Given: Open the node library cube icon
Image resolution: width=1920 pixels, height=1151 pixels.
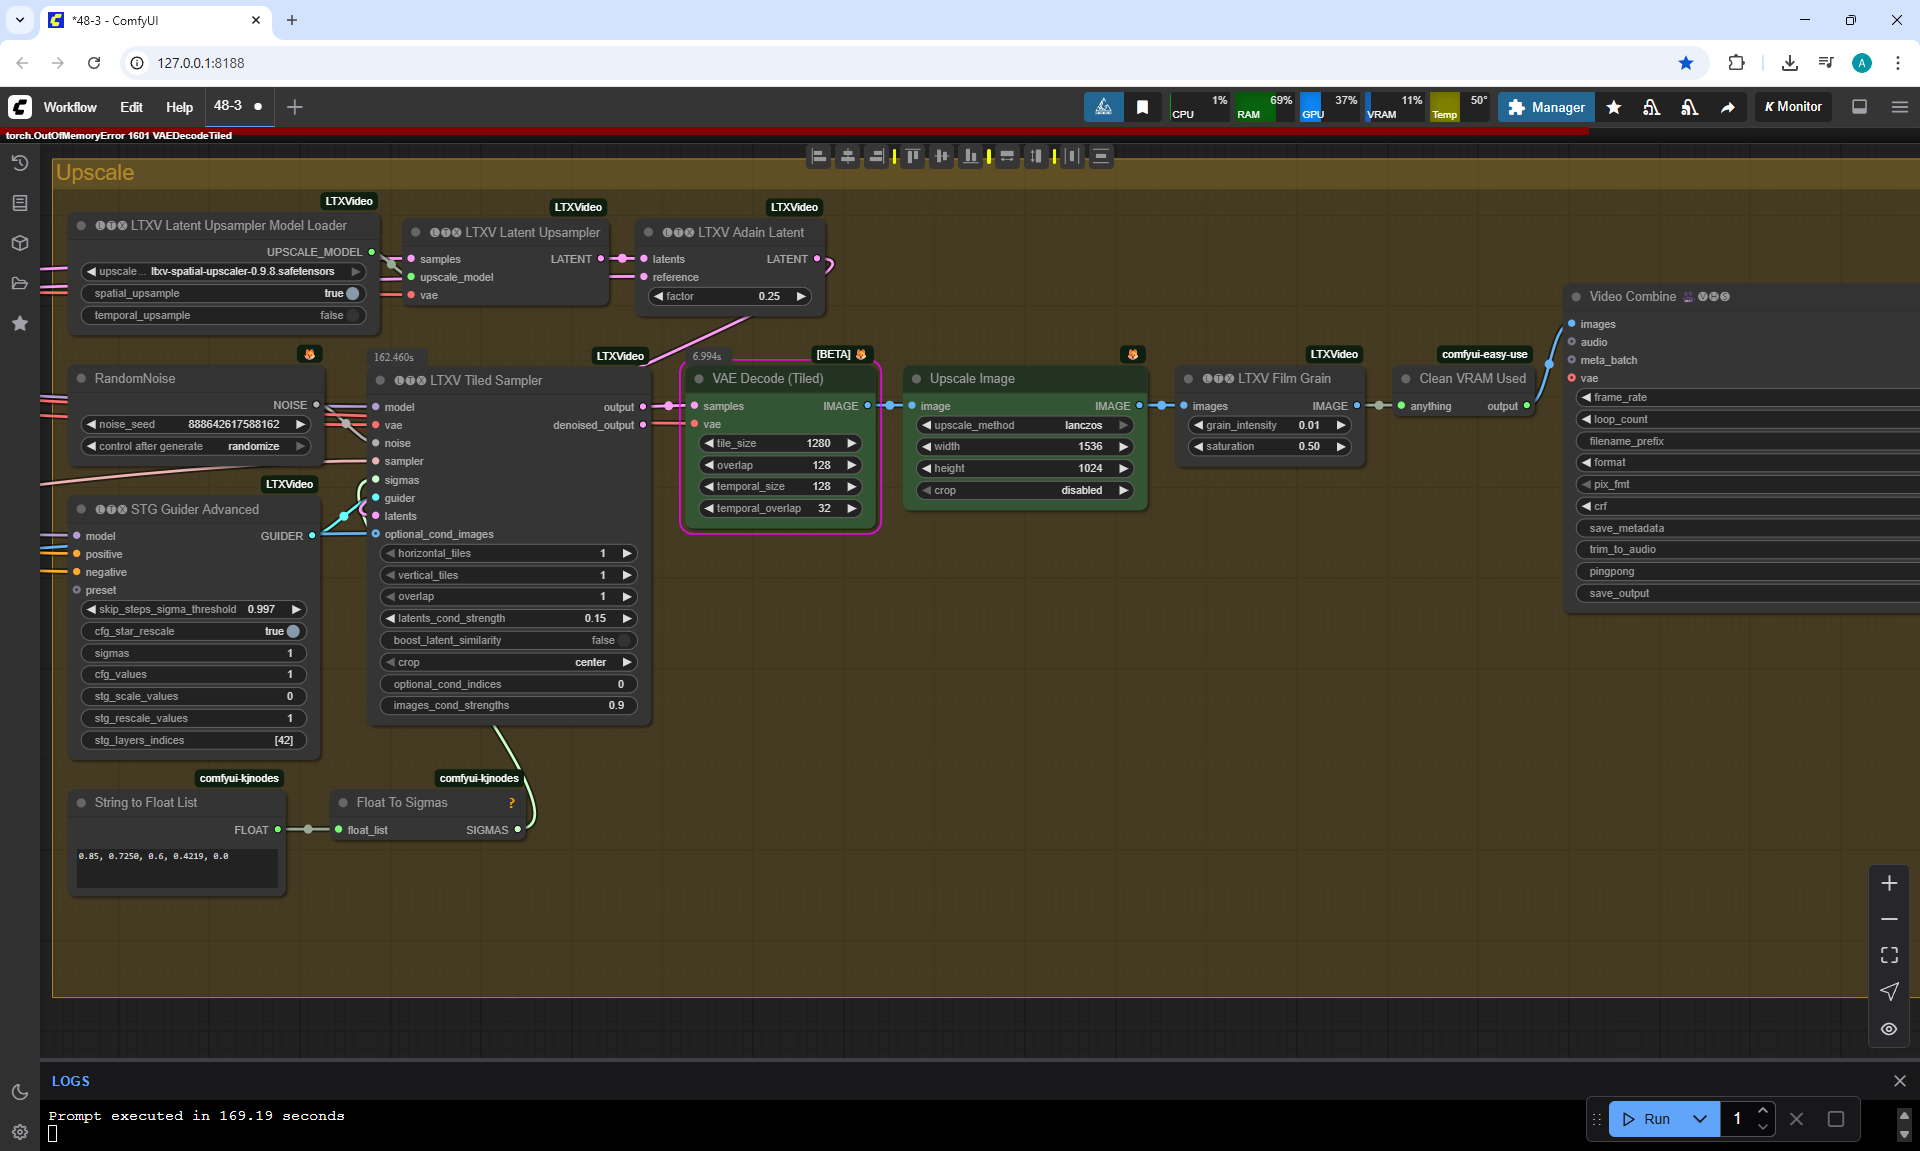Looking at the screenshot, I should [20, 243].
